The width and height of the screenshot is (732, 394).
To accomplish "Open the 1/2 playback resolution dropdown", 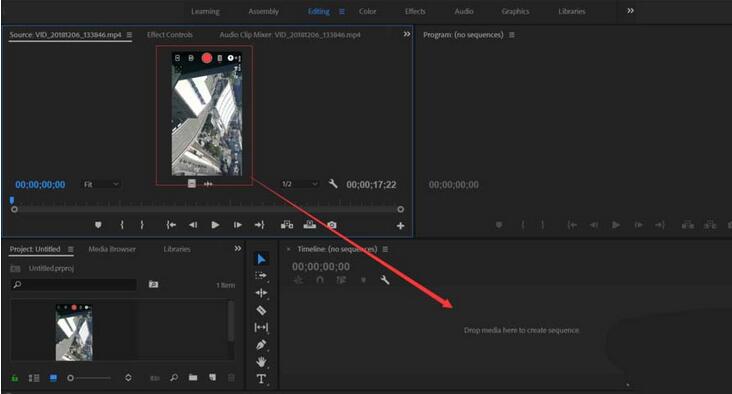I will point(300,184).
